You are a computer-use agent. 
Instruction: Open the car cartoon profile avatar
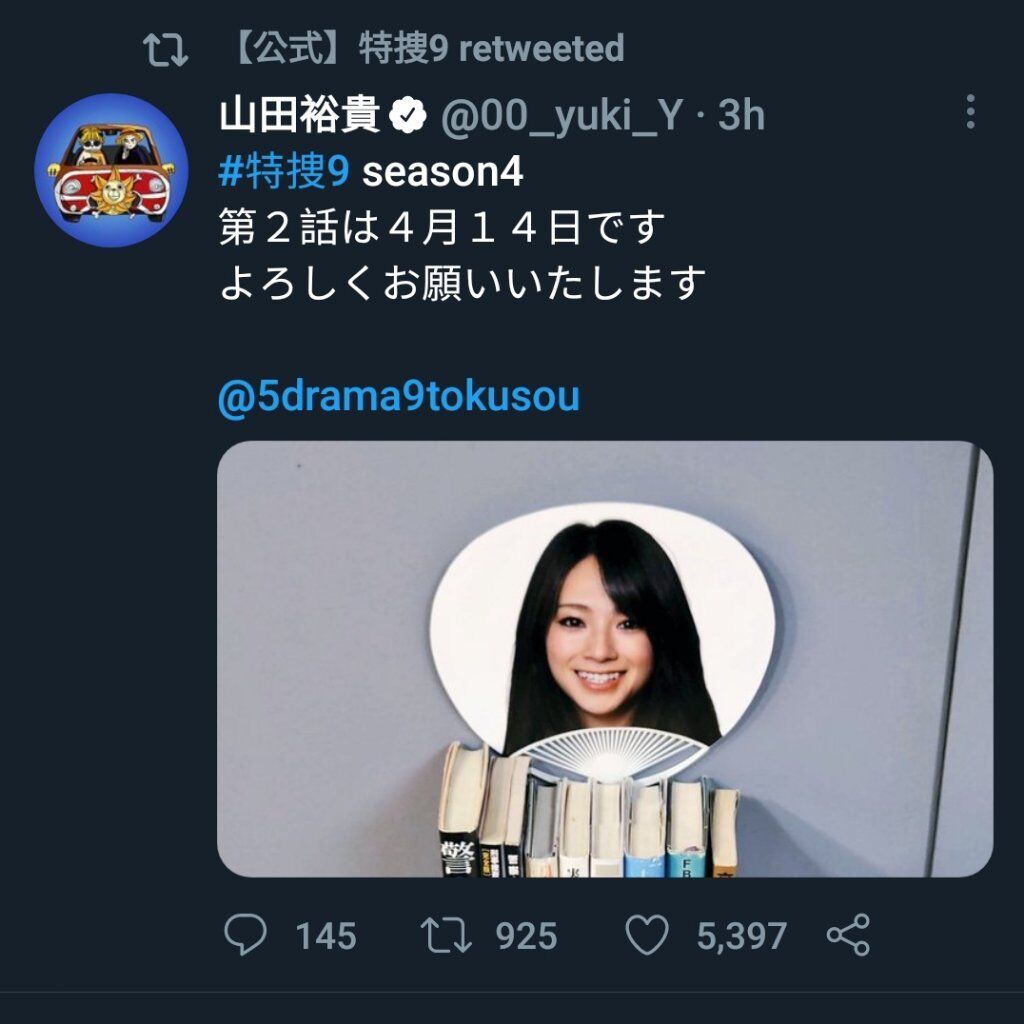(x=111, y=170)
